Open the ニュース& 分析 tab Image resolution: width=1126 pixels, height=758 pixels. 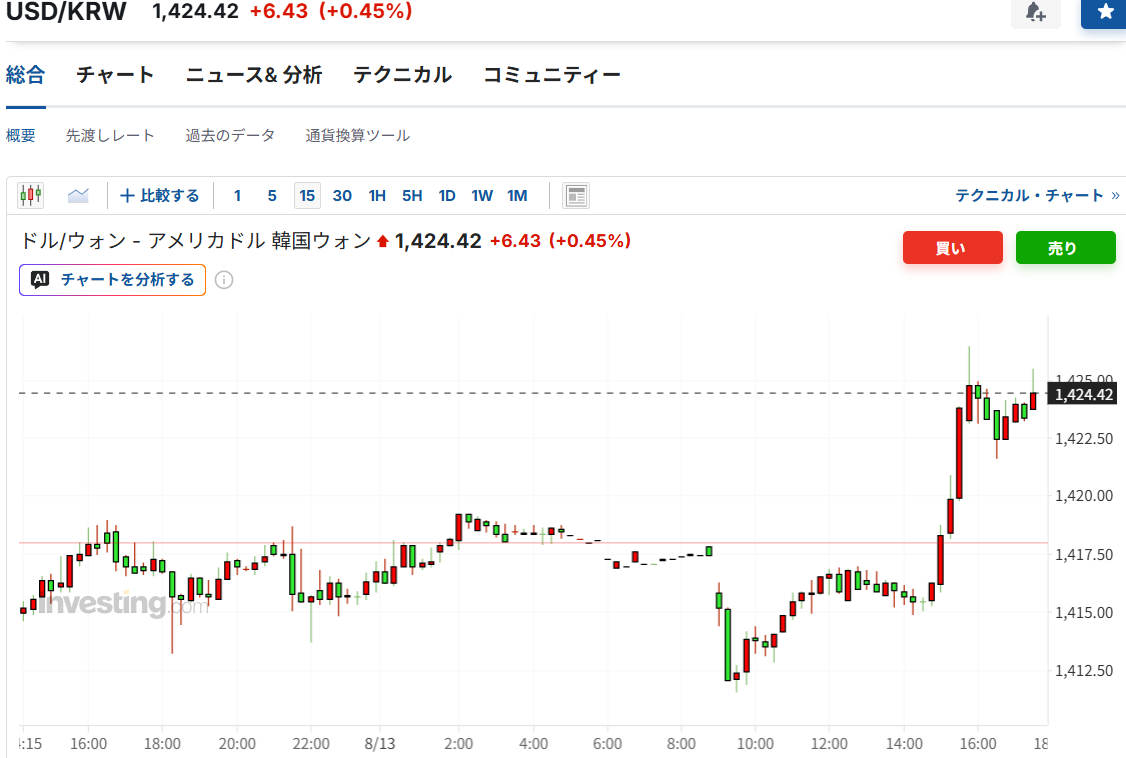(253, 75)
